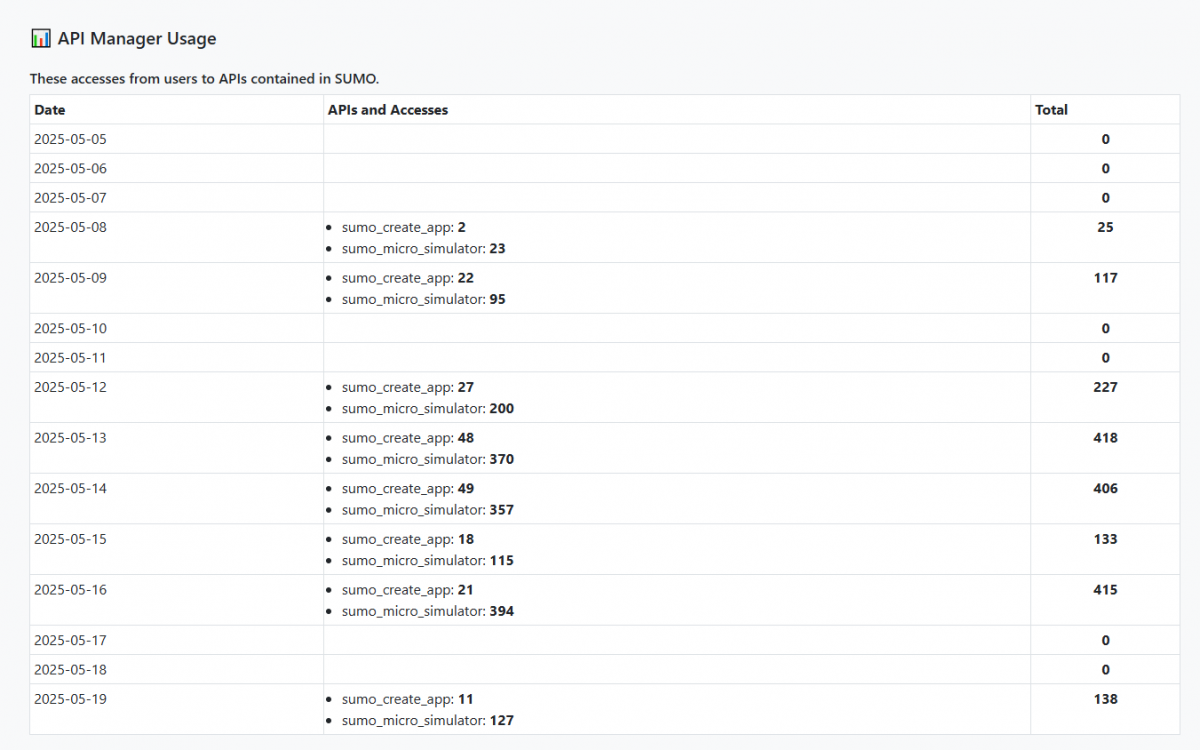Screen dimensions: 1200x750
Task: Click the Total column header
Action: click(1051, 110)
